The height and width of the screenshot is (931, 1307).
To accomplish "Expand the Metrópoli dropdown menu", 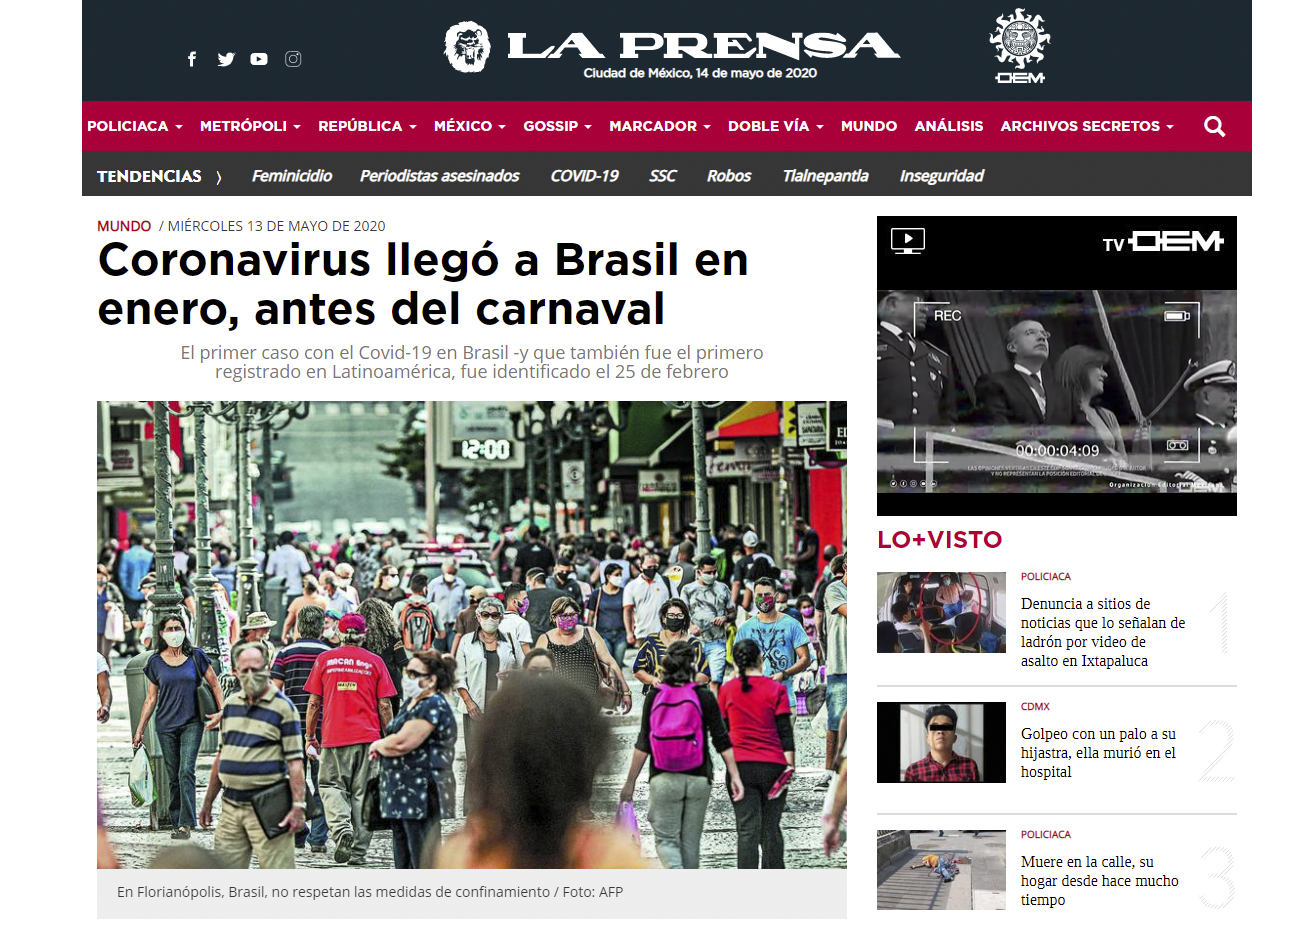I will [250, 126].
